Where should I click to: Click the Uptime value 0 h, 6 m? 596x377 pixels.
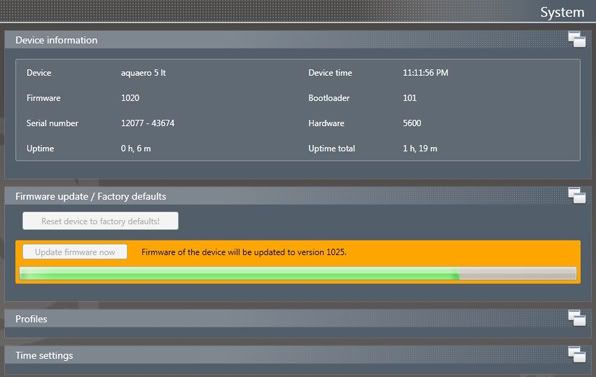136,148
